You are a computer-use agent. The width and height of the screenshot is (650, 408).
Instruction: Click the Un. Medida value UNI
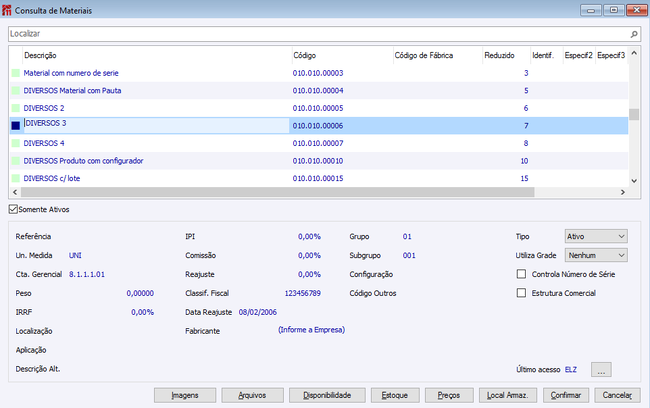[75, 255]
